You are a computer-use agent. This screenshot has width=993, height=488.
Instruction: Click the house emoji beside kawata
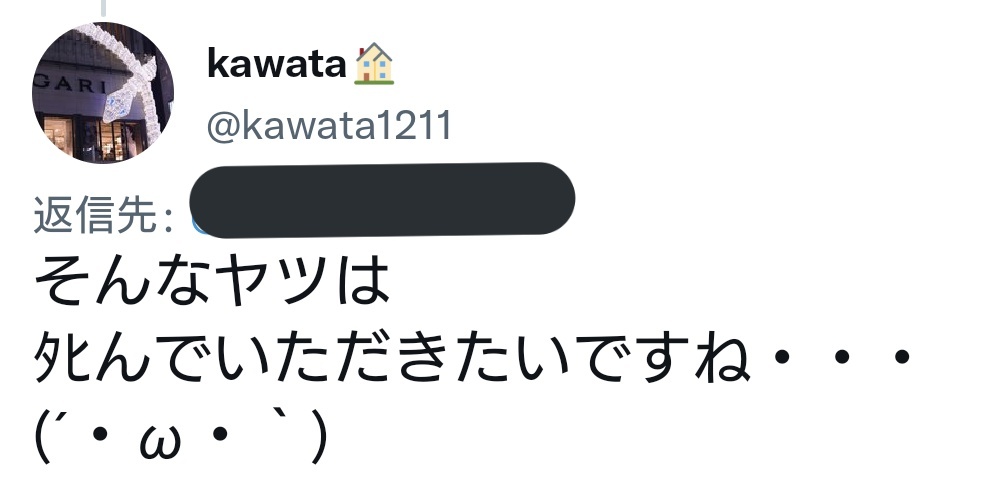tap(374, 64)
